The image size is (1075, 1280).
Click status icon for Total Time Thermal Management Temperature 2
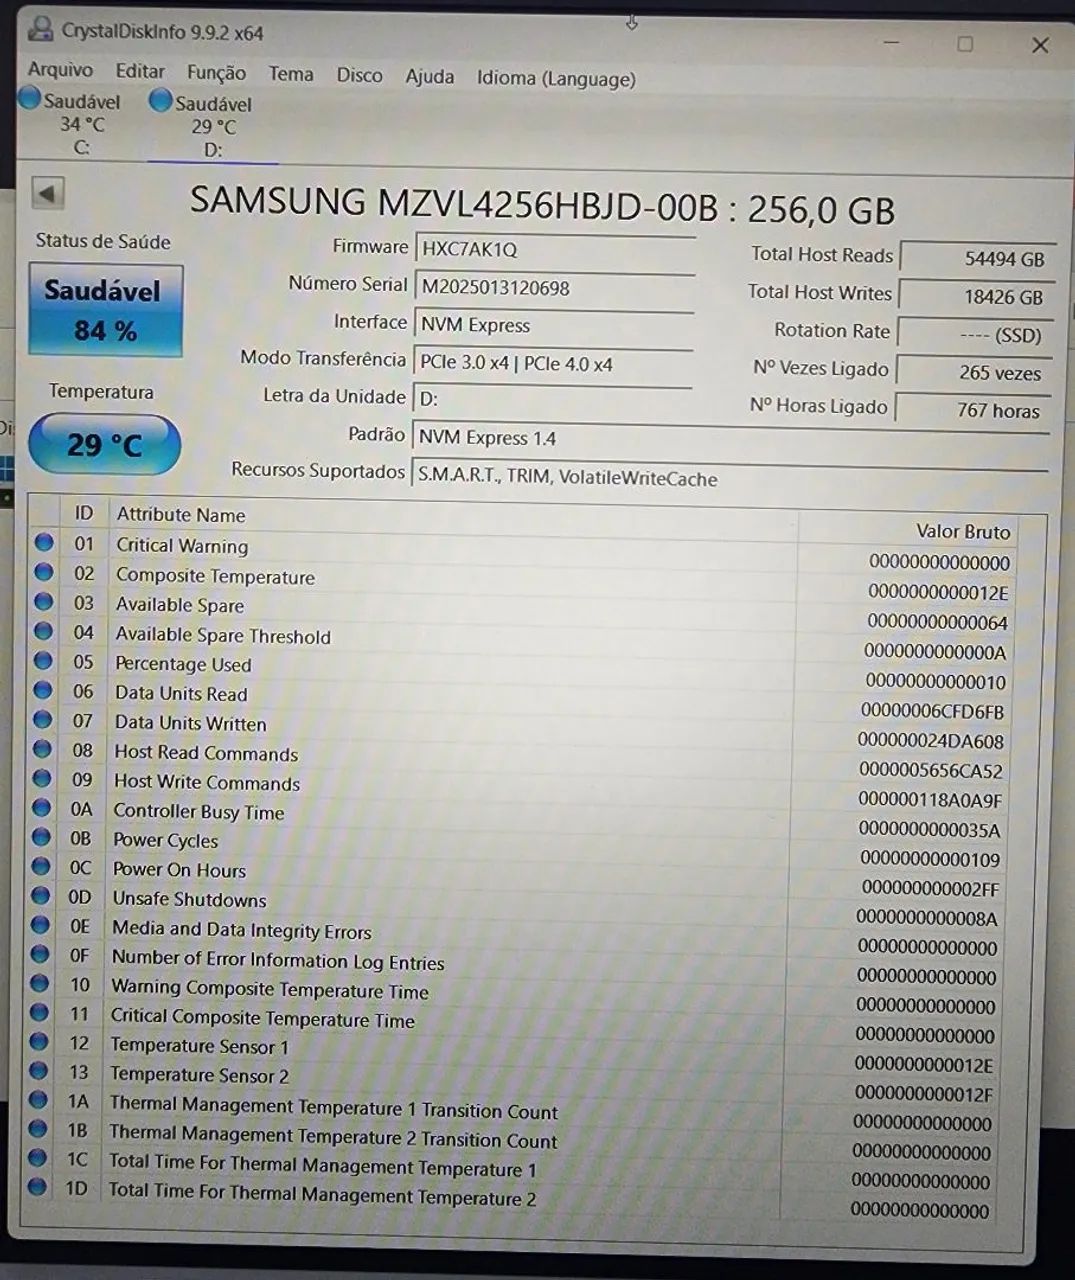point(37,1186)
